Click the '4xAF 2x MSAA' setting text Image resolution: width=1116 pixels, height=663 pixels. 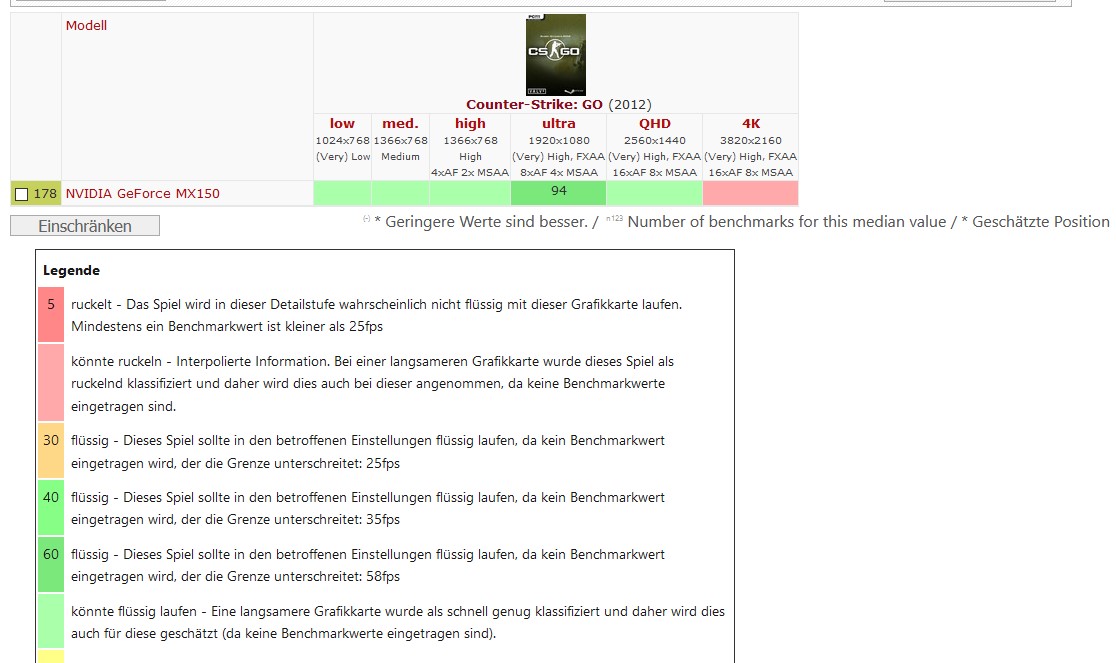pyautogui.click(x=470, y=172)
